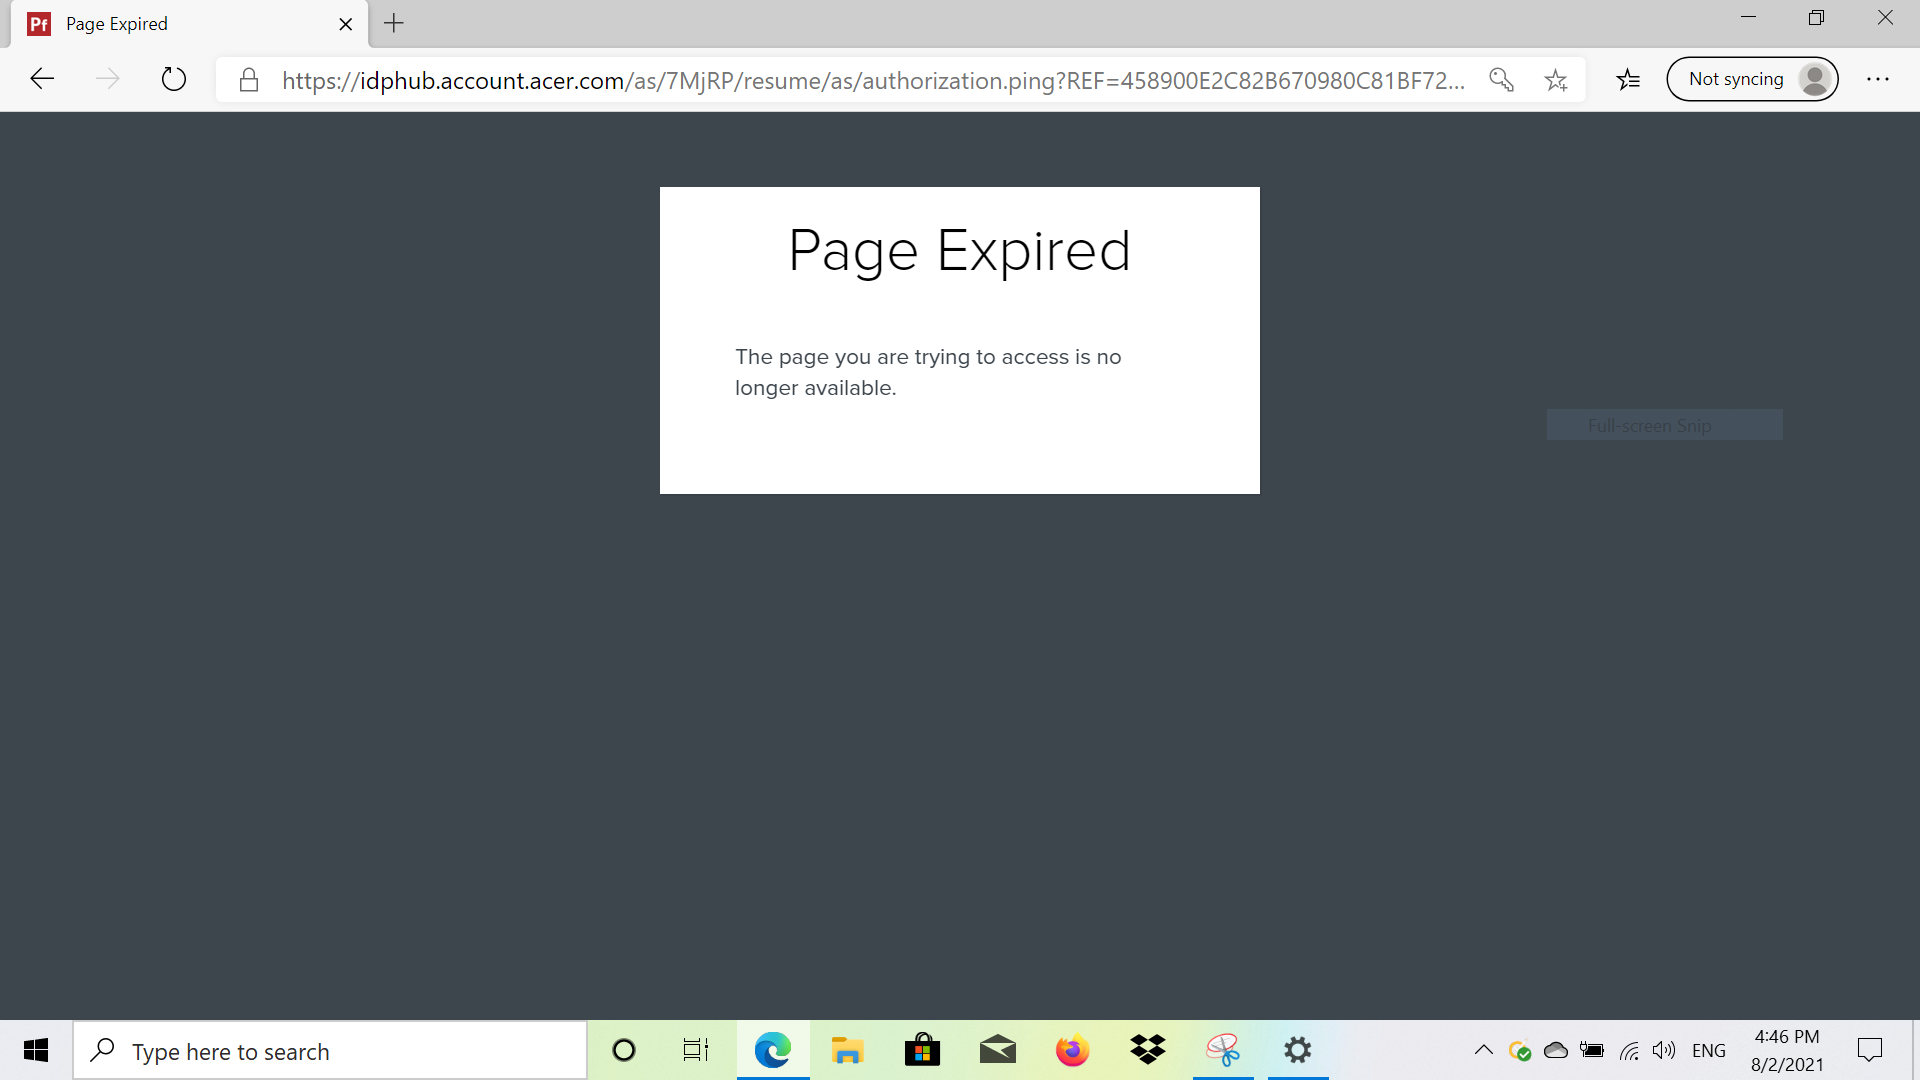The height and width of the screenshot is (1080, 1920).
Task: Open the Favorites list icon
Action: click(x=1629, y=79)
